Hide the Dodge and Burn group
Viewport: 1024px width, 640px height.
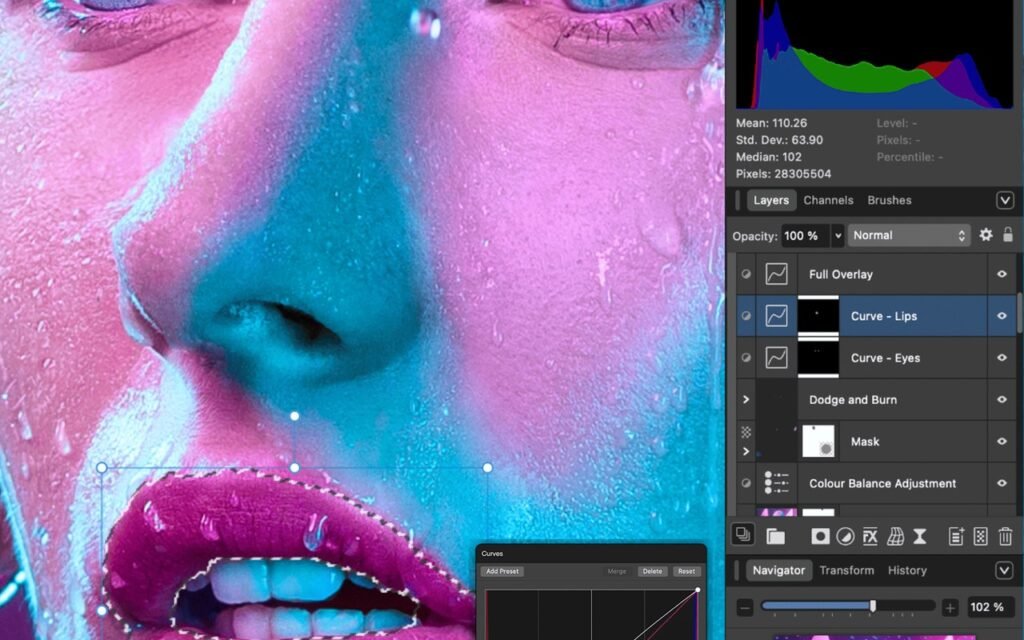click(x=1002, y=400)
